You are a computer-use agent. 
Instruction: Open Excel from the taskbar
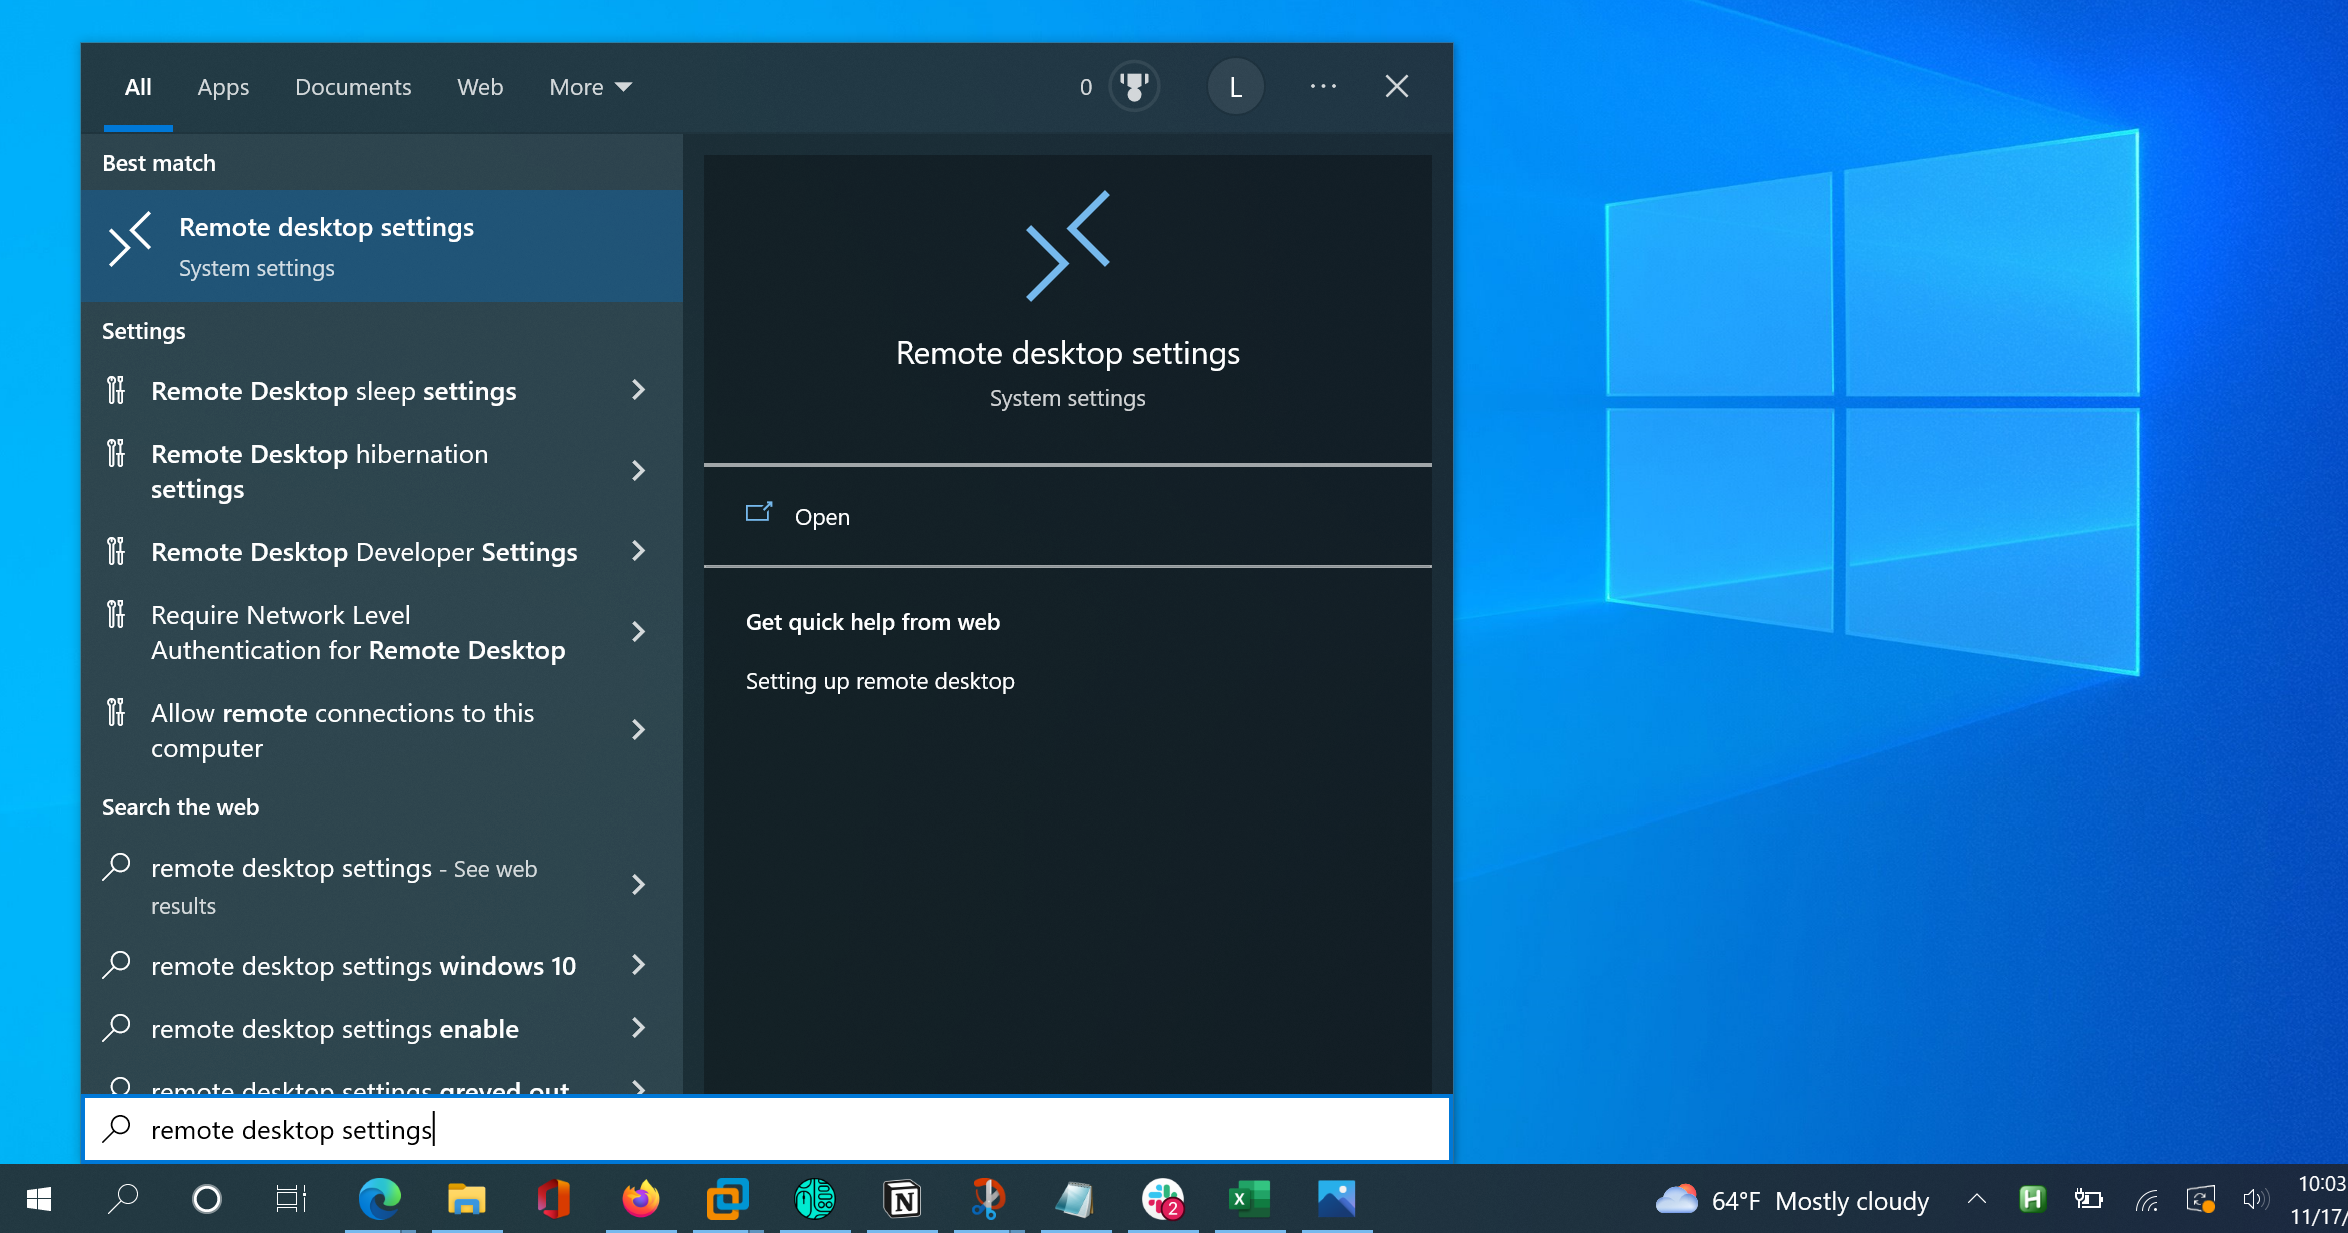click(x=1249, y=1198)
